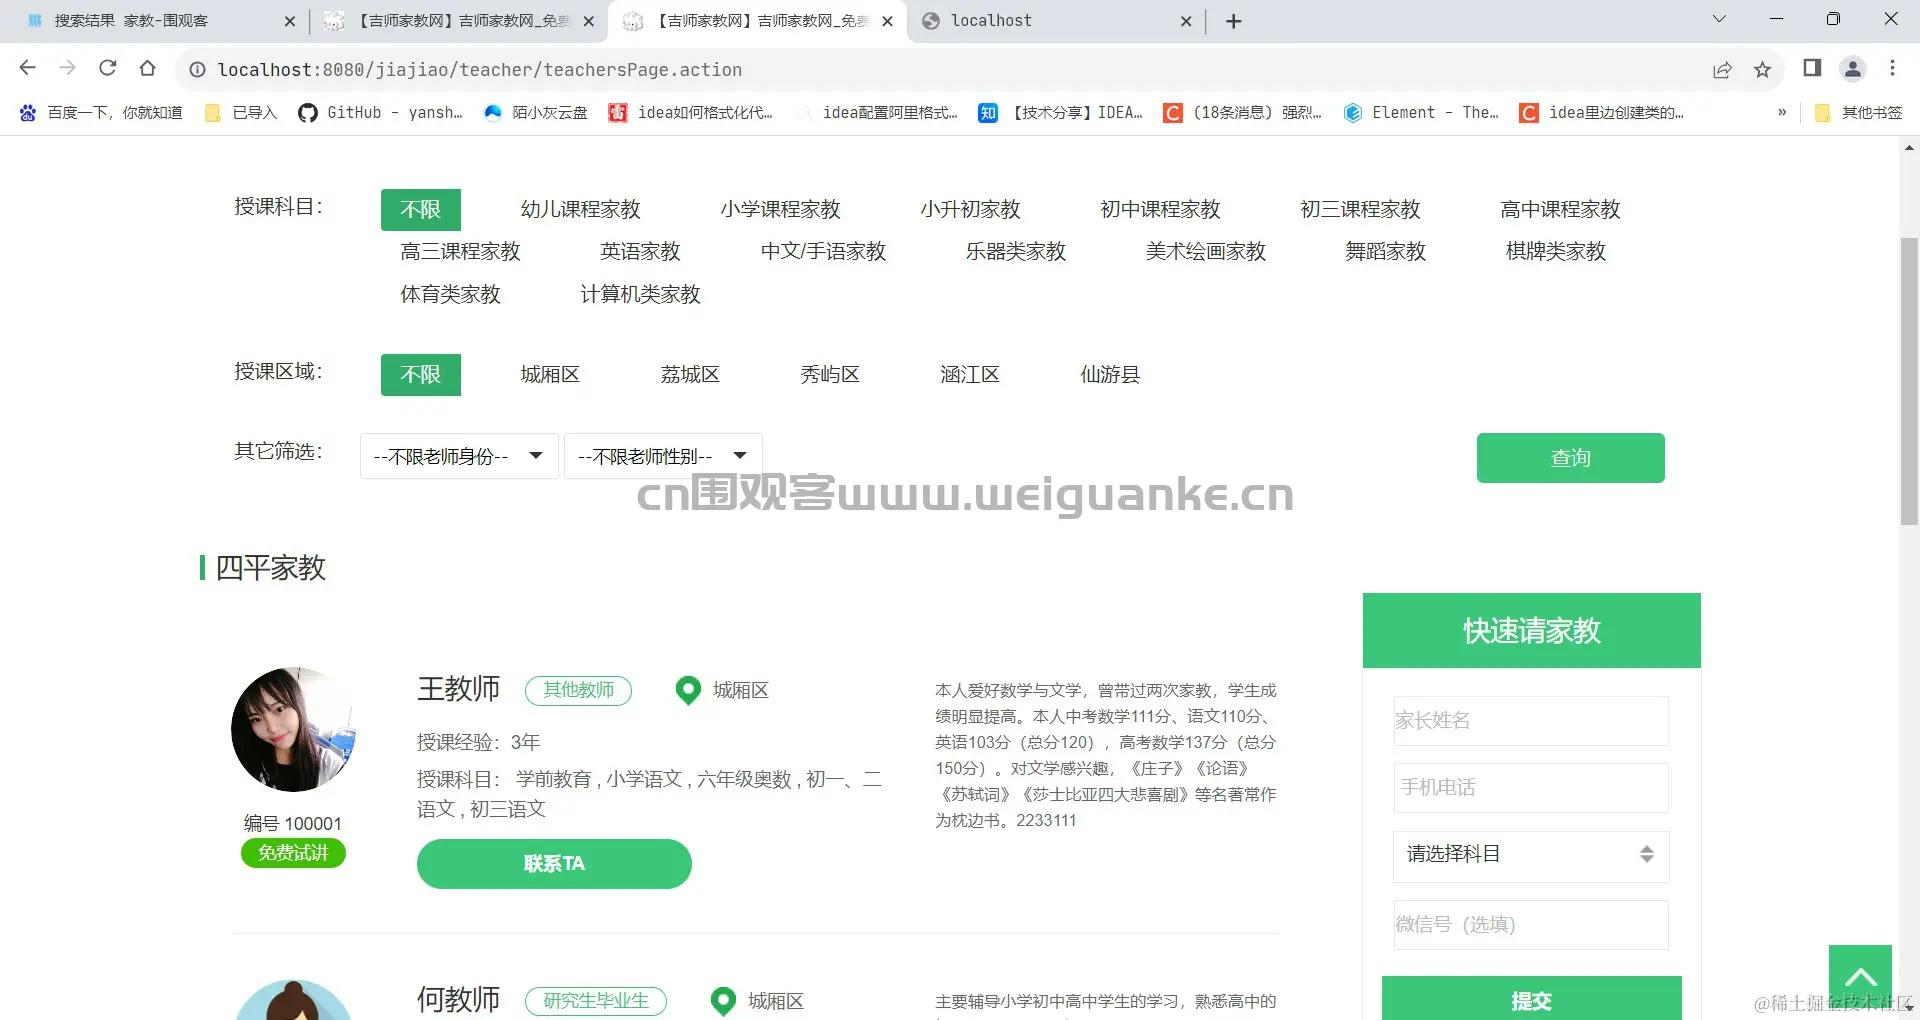Filter area by 秀屿区

tap(831, 375)
